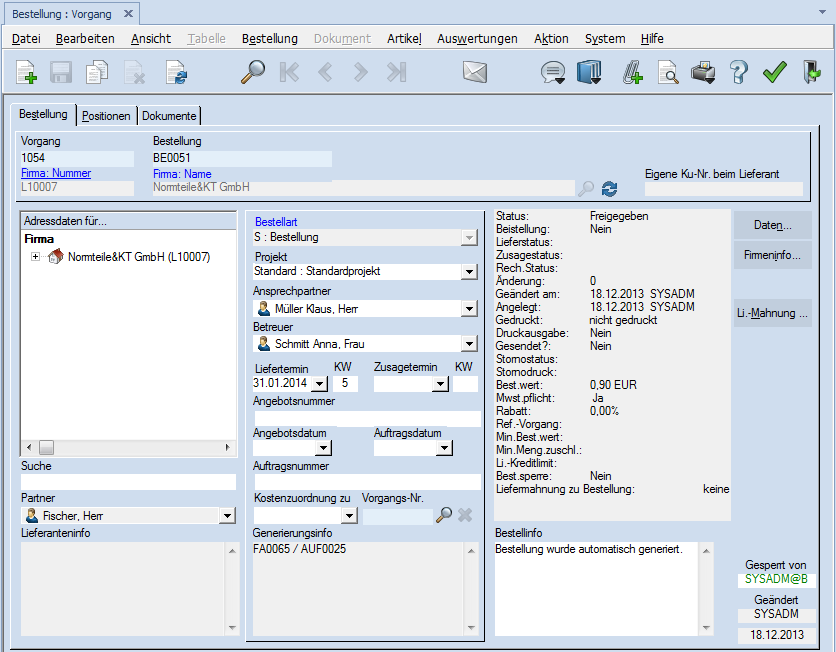Viewport: 836px width, 652px height.
Task: Expand the Normteile&KT GmbH tree node
Action: pyautogui.click(x=36, y=257)
